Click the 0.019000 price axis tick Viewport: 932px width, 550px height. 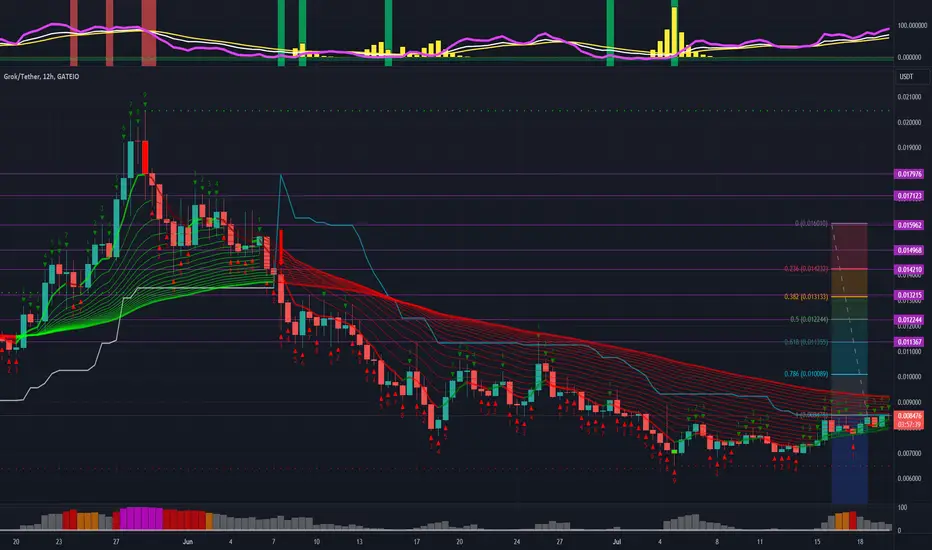[x=910, y=148]
